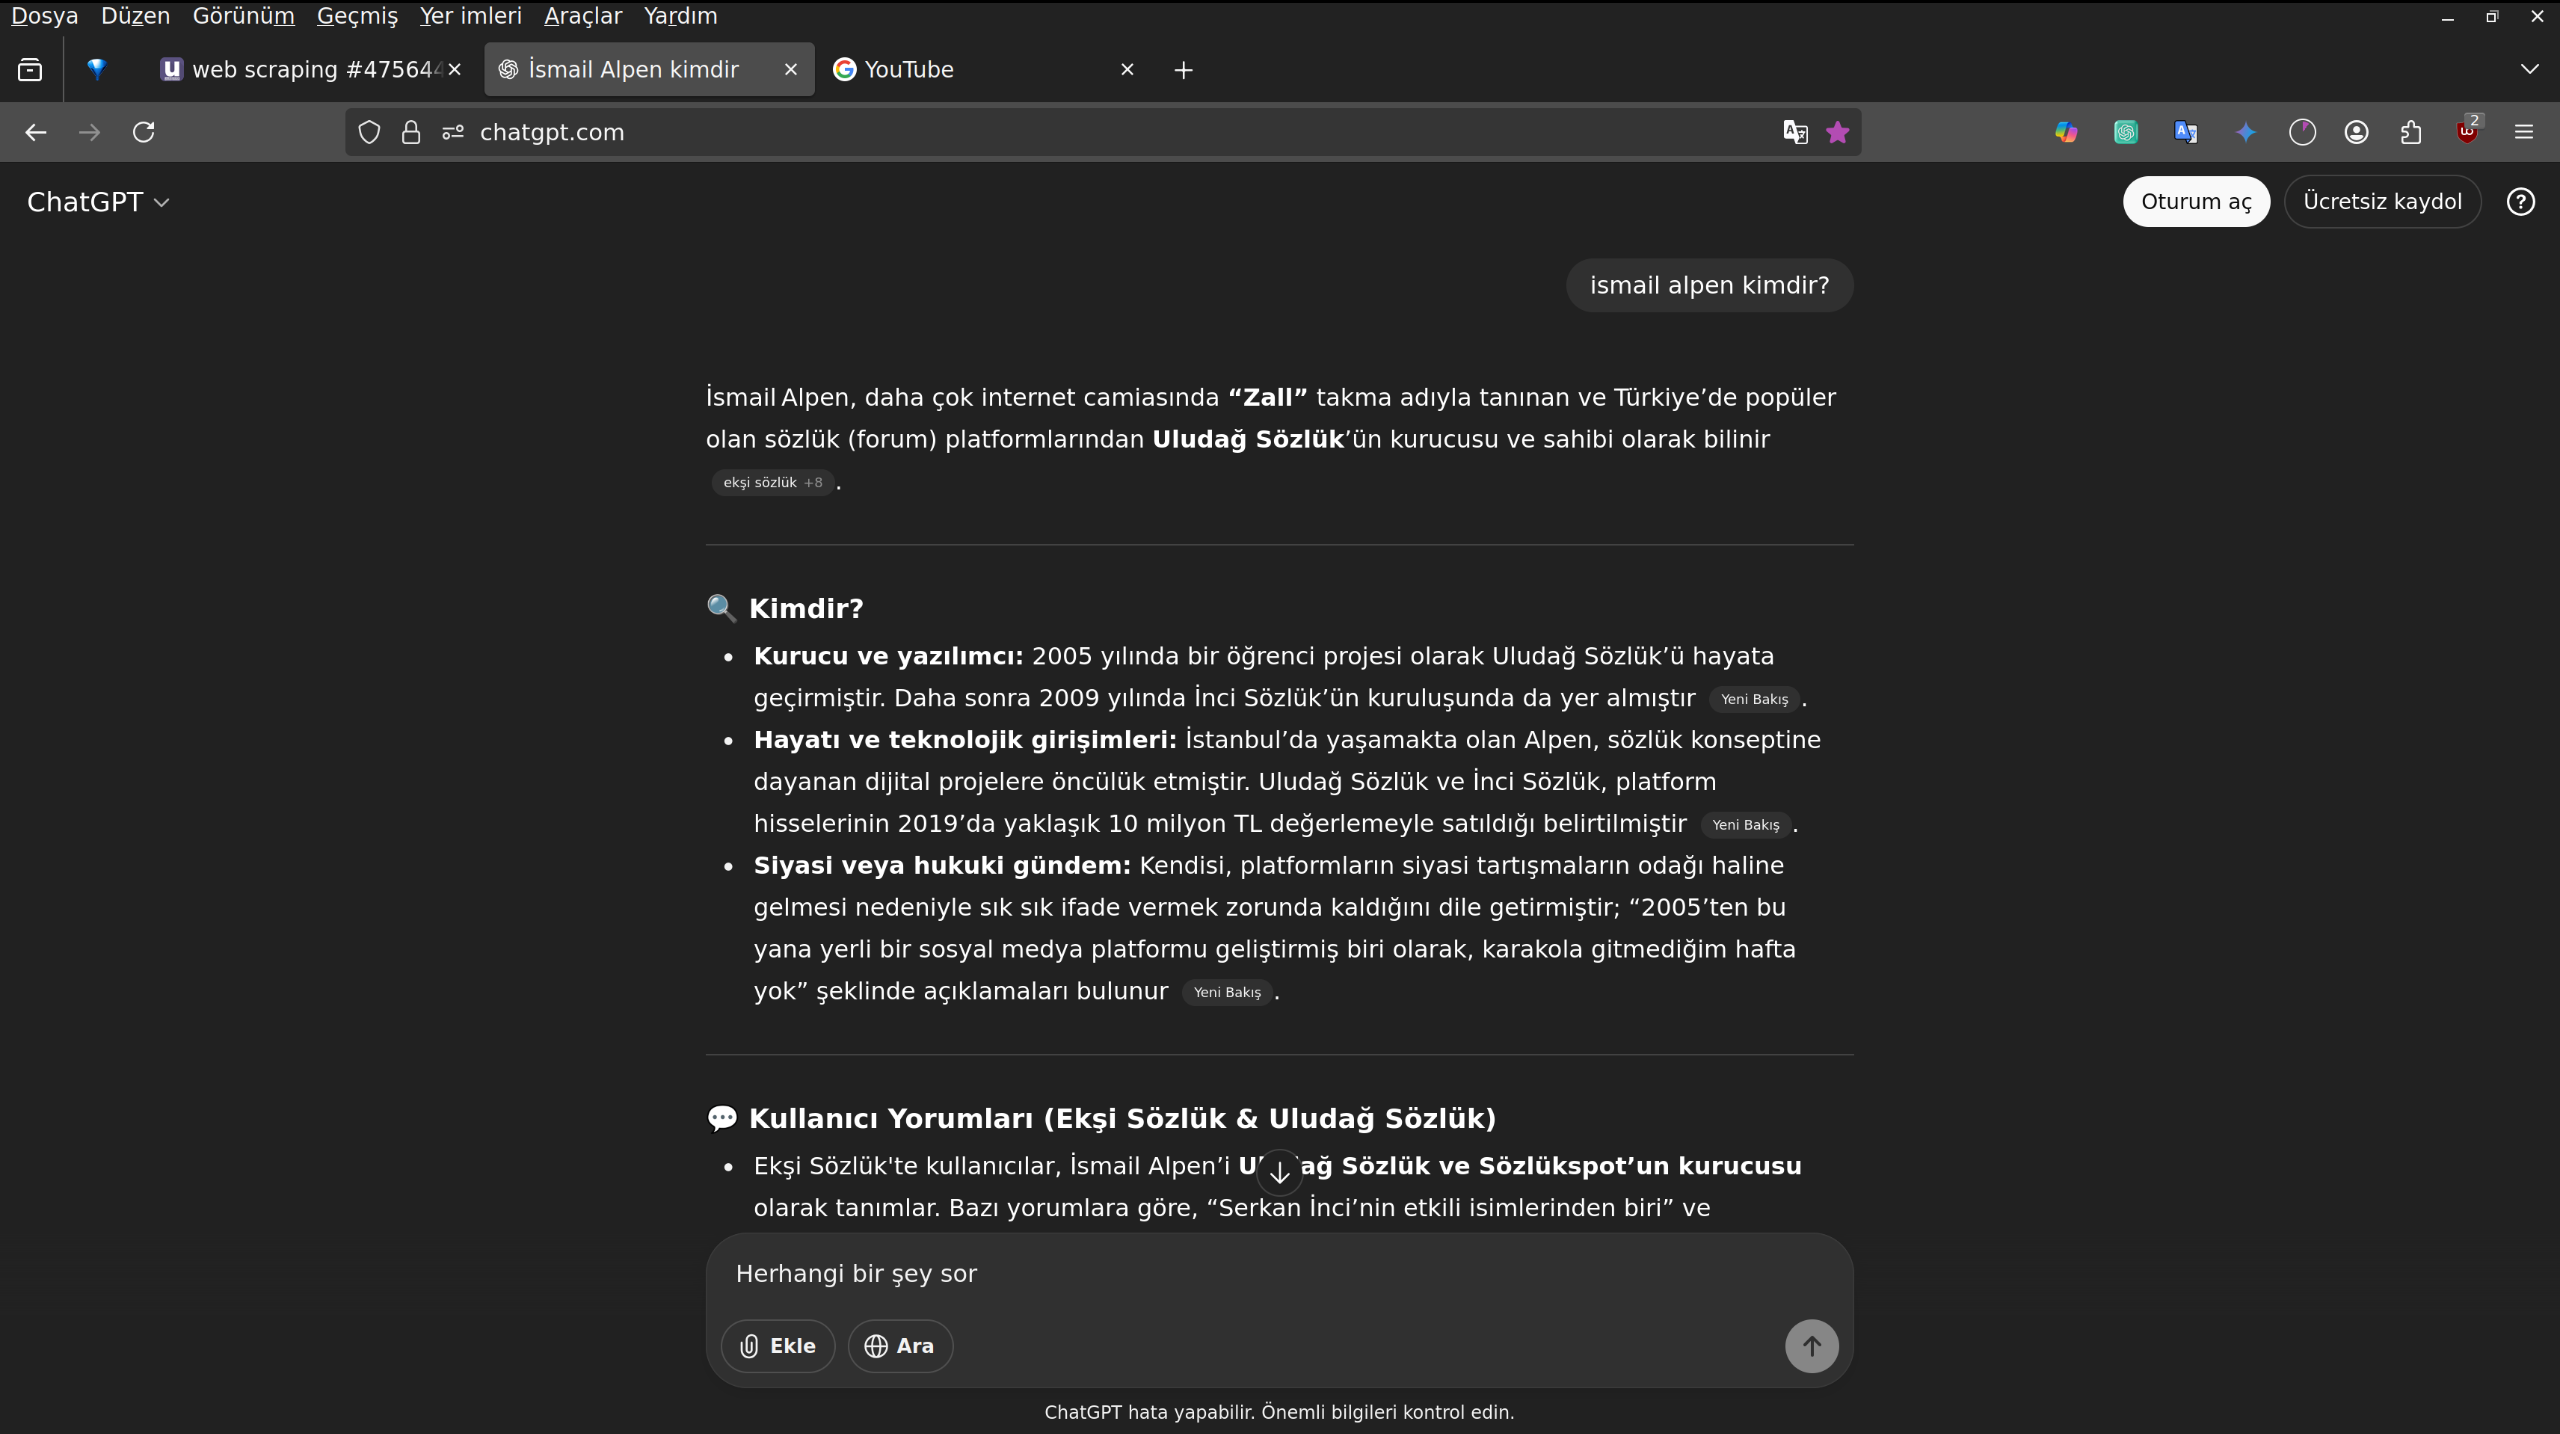Expand the ChatGPT model dropdown
The height and width of the screenshot is (1434, 2560).
98,202
